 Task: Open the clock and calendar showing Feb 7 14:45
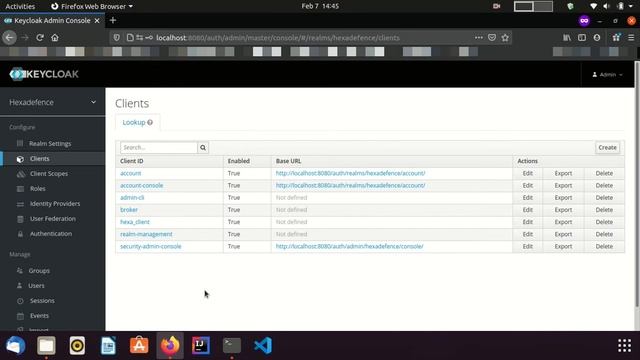tap(320, 6)
